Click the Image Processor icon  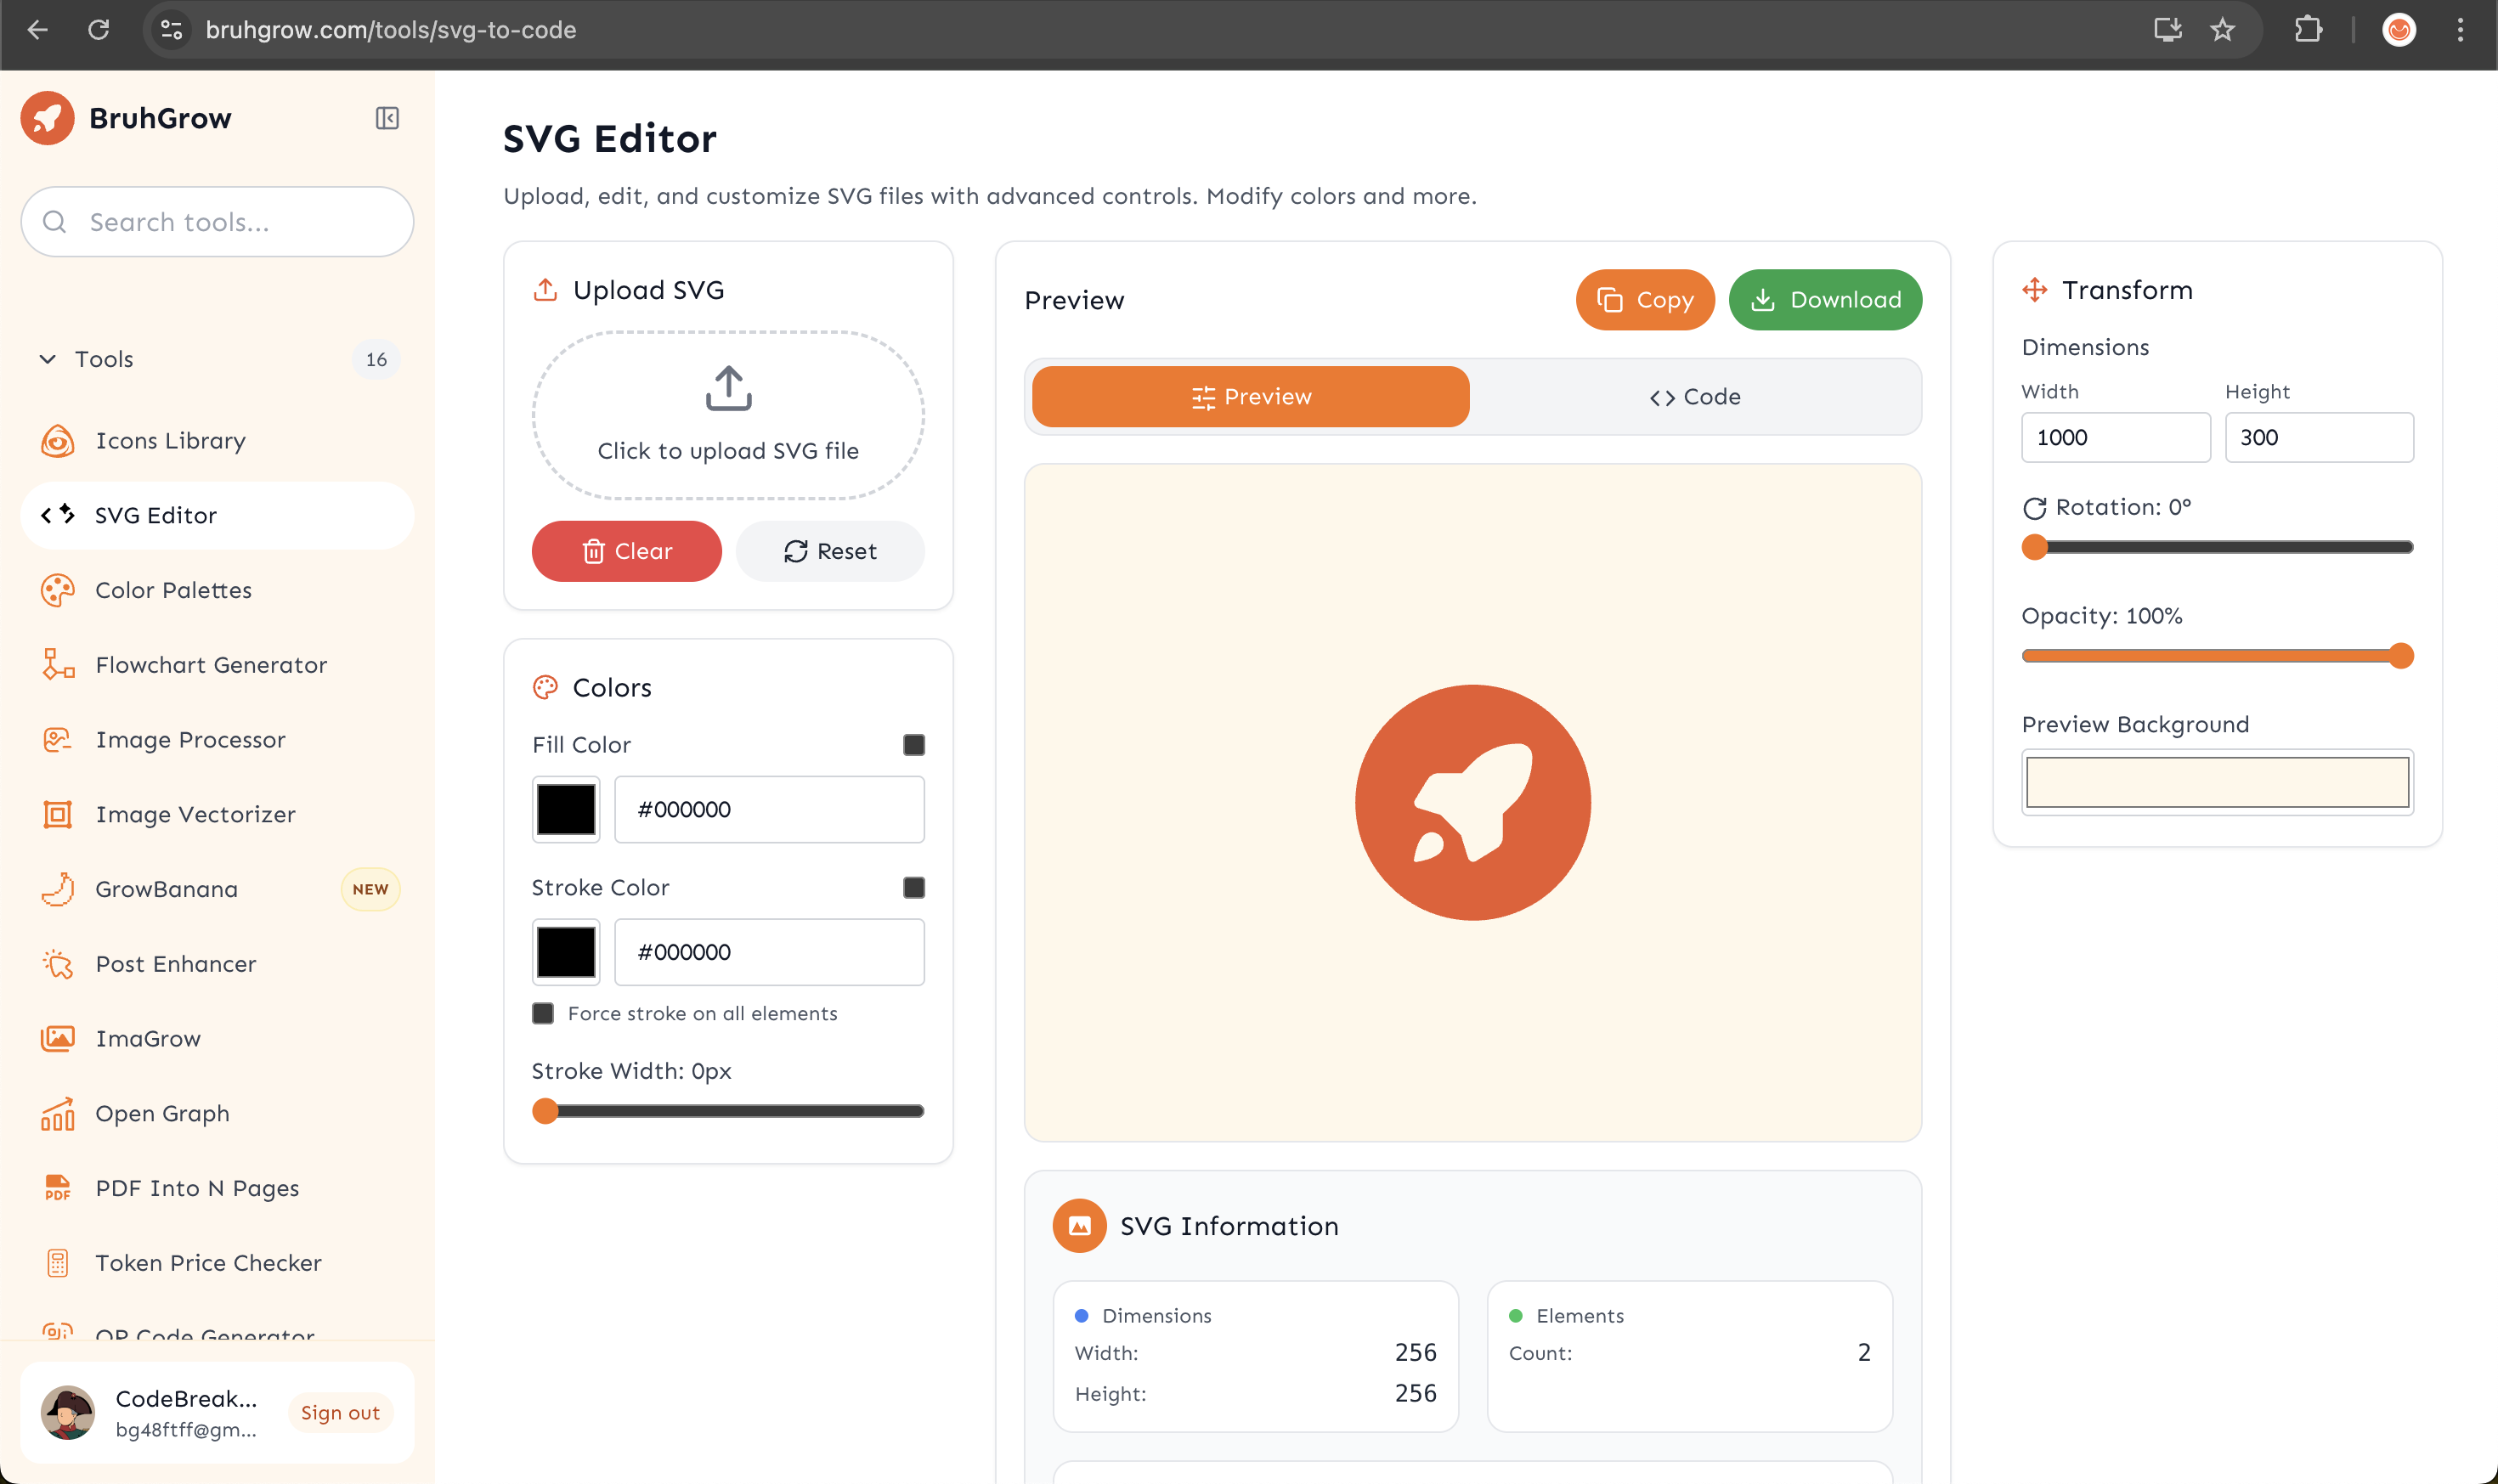pyautogui.click(x=58, y=740)
